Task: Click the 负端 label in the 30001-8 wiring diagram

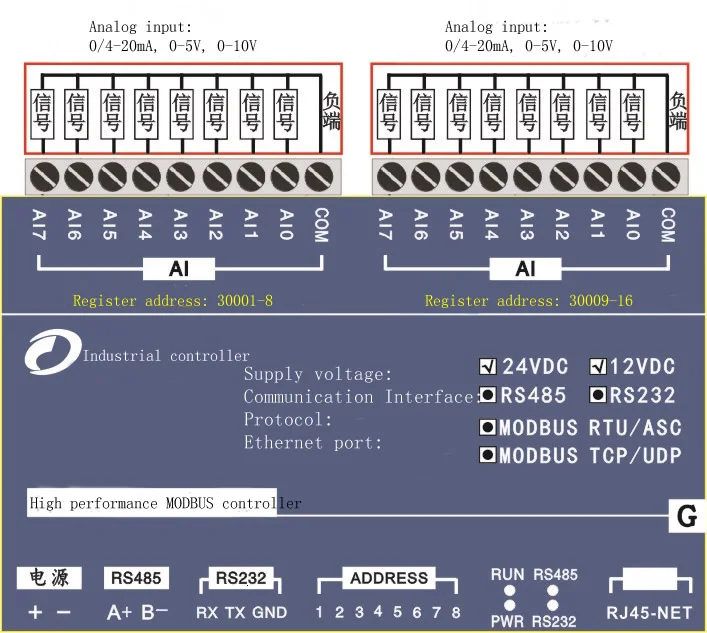Action: click(x=331, y=111)
